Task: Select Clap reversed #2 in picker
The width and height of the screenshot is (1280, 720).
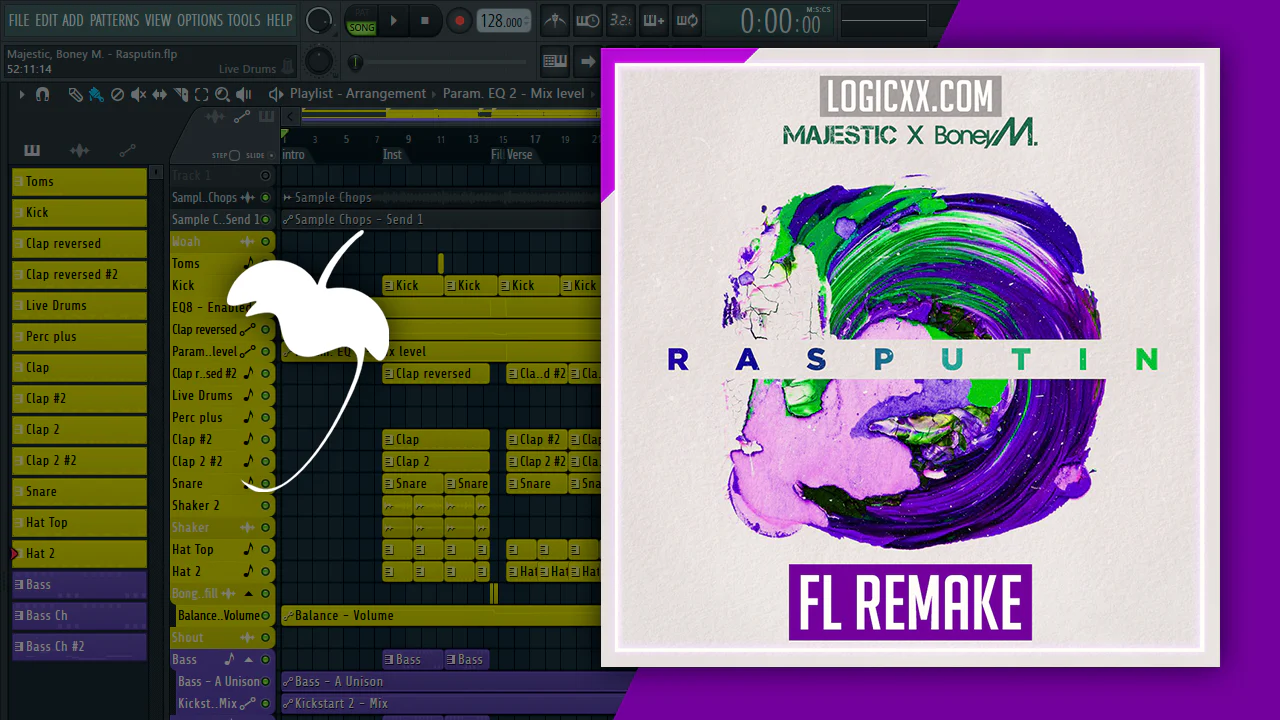Action: (79, 275)
